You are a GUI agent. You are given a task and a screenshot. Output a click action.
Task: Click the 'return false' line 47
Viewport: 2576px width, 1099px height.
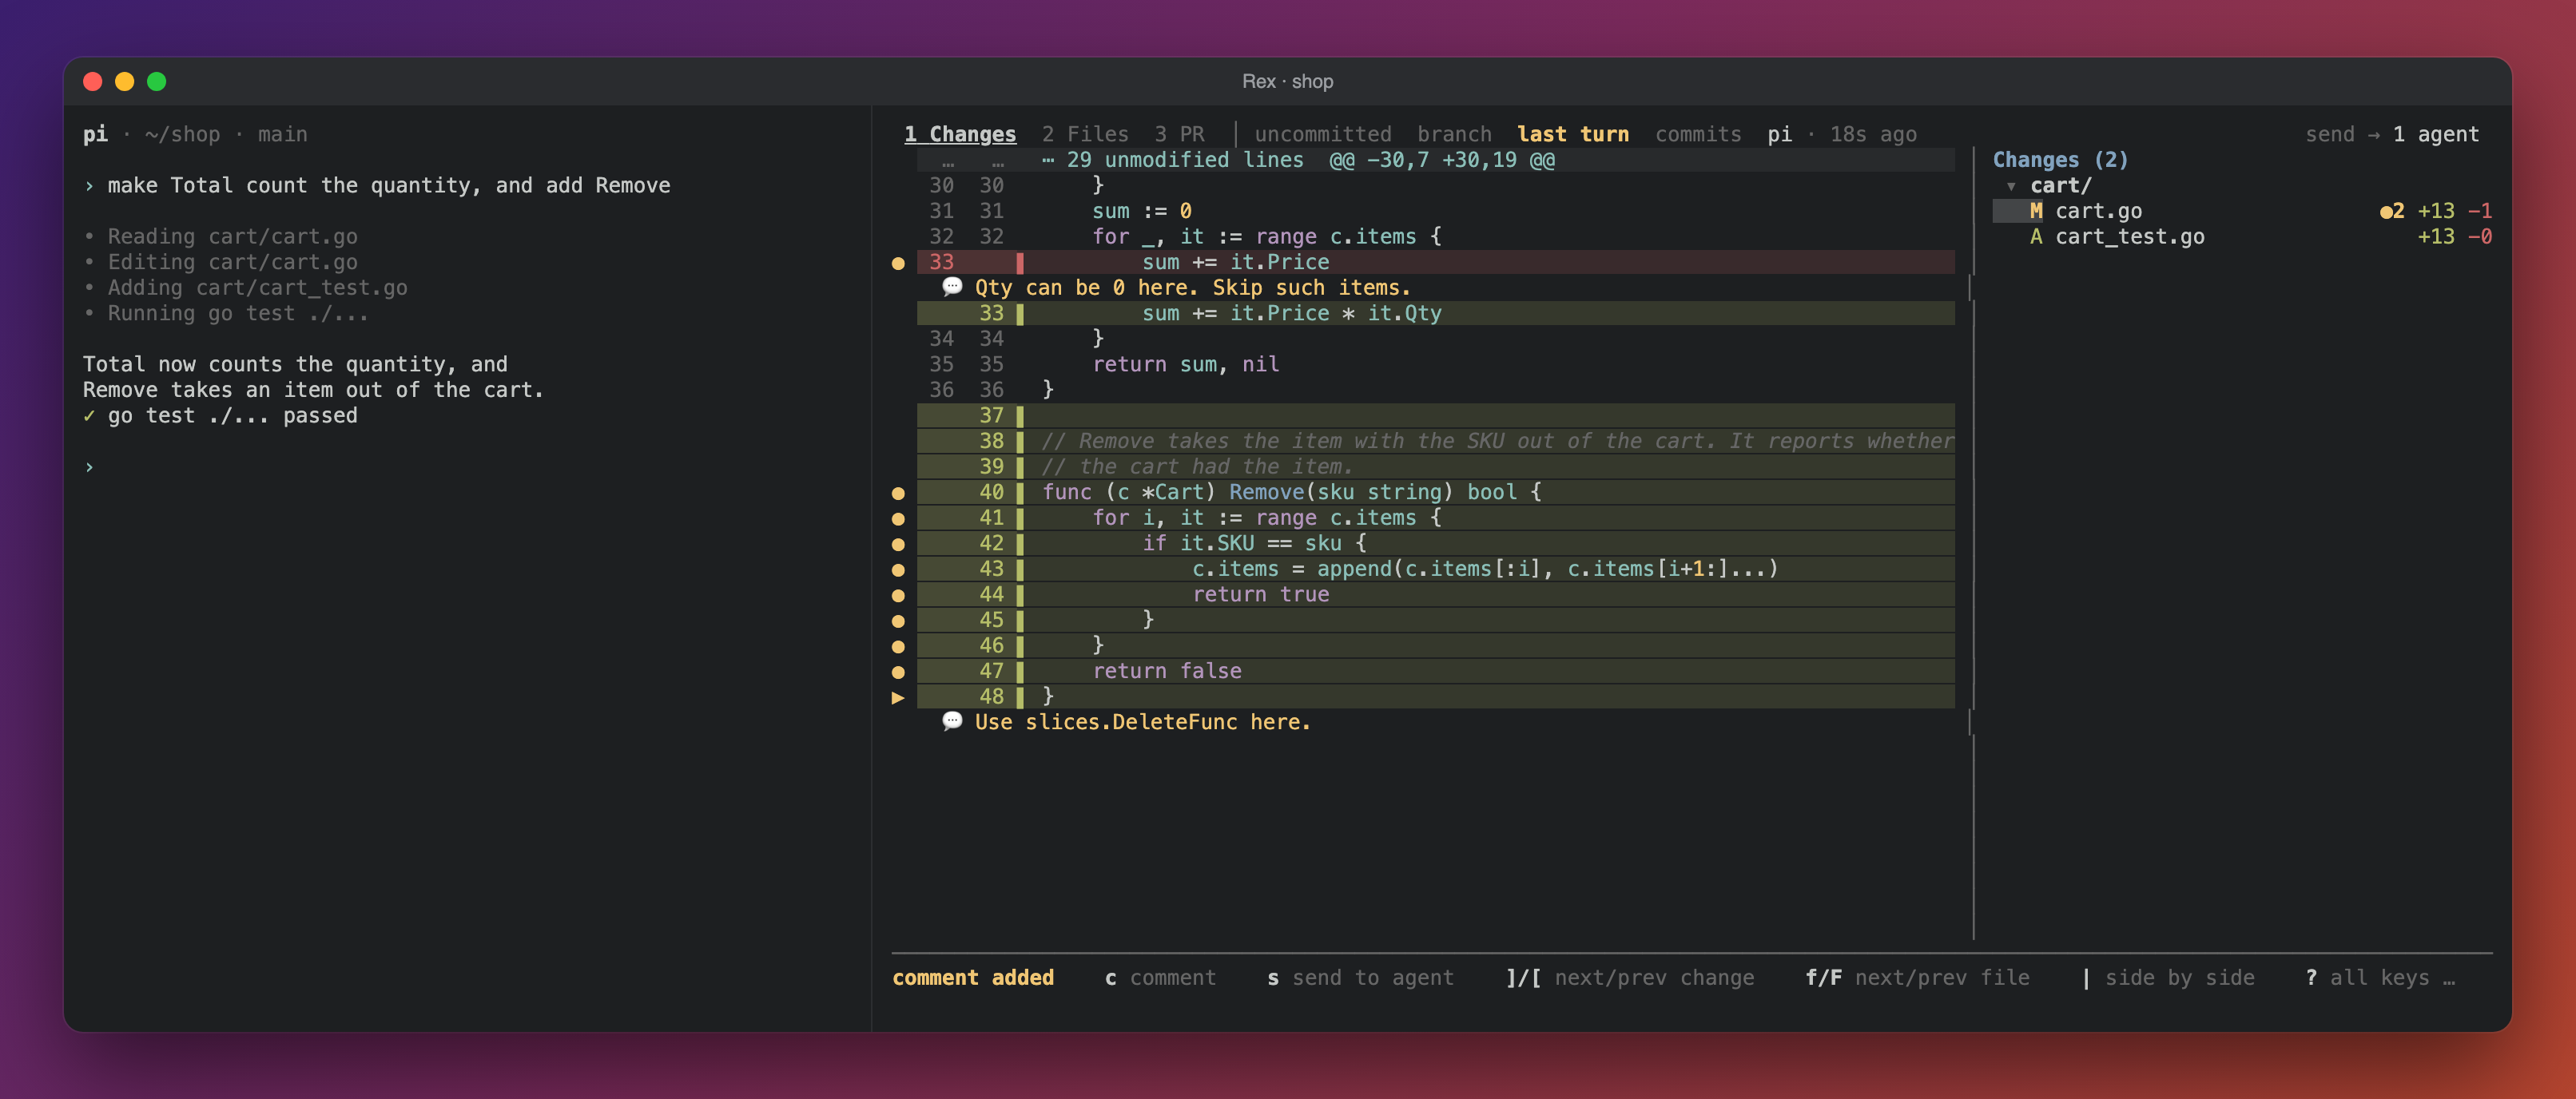pos(1435,671)
